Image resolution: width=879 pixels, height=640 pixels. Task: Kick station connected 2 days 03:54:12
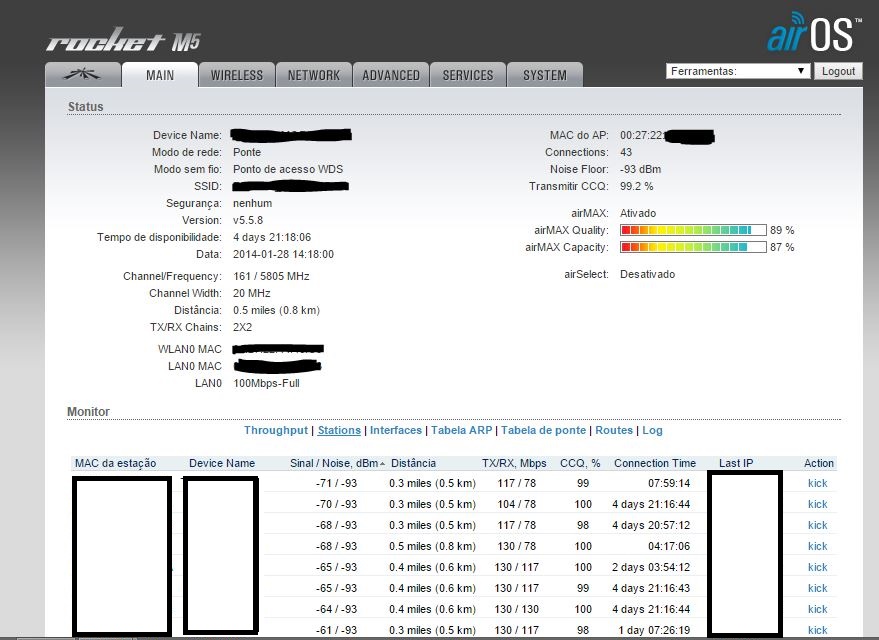[817, 567]
